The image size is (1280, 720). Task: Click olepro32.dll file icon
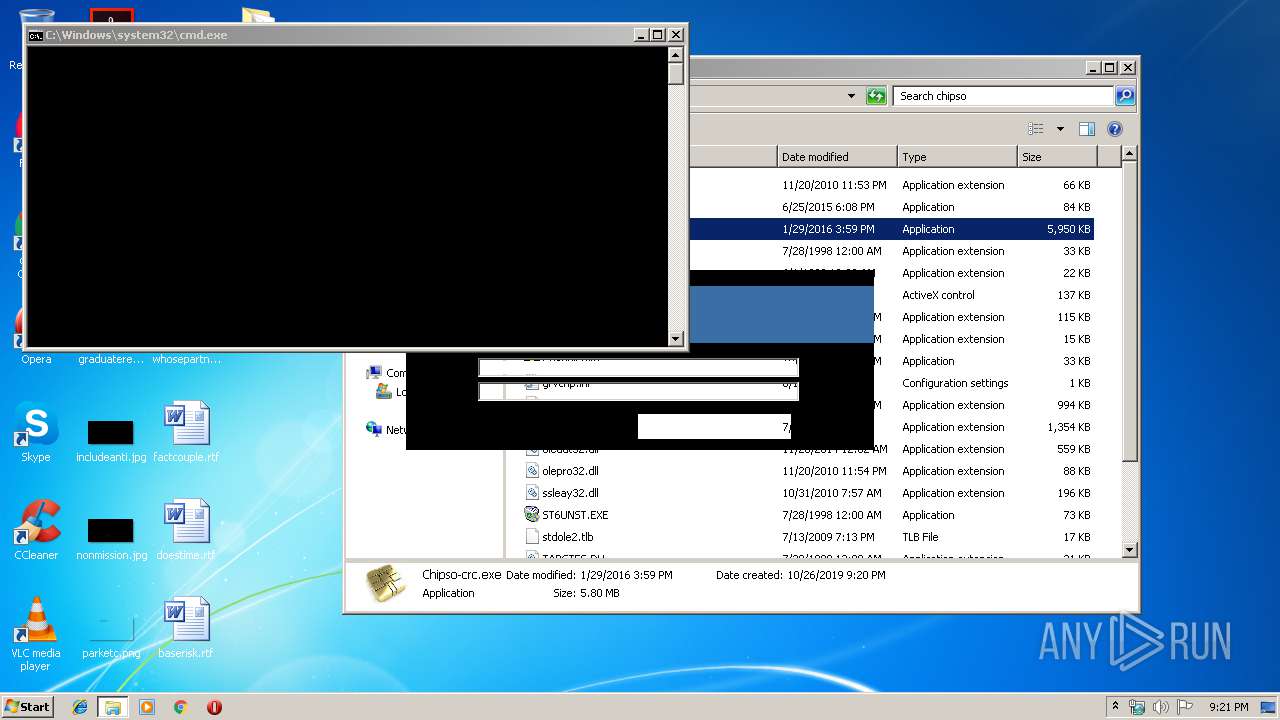532,471
